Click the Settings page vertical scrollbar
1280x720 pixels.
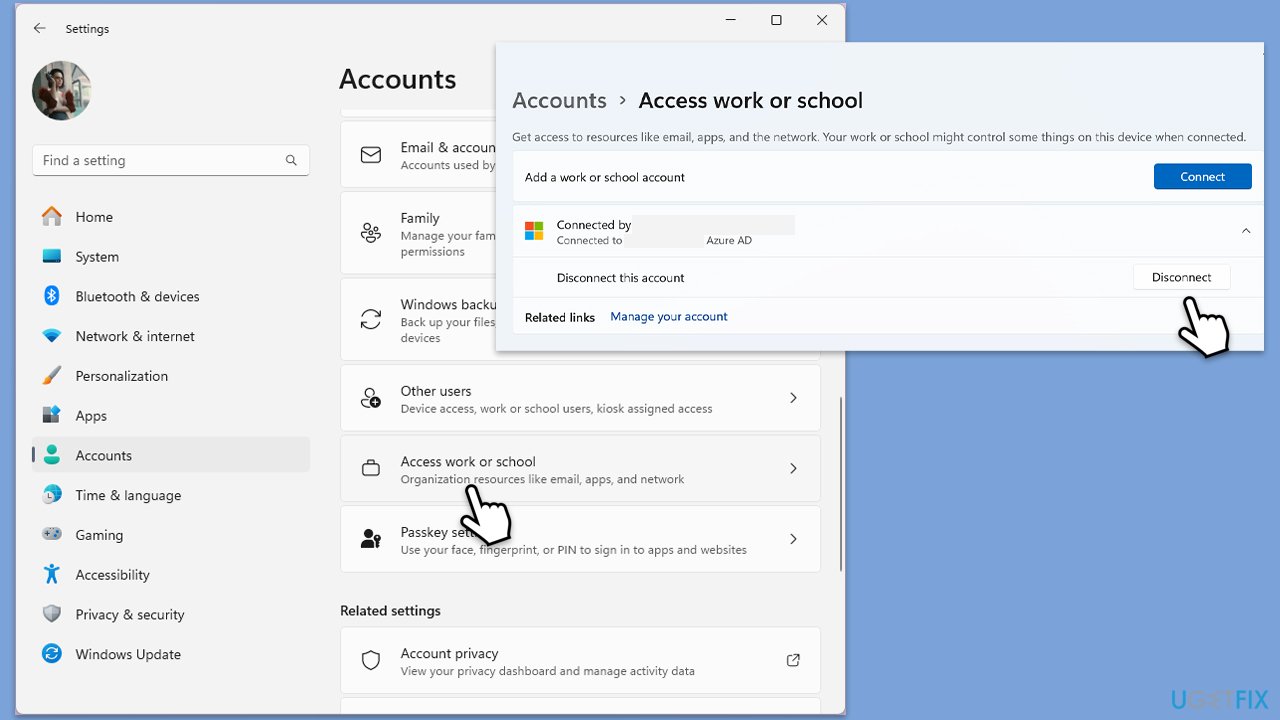pos(841,485)
